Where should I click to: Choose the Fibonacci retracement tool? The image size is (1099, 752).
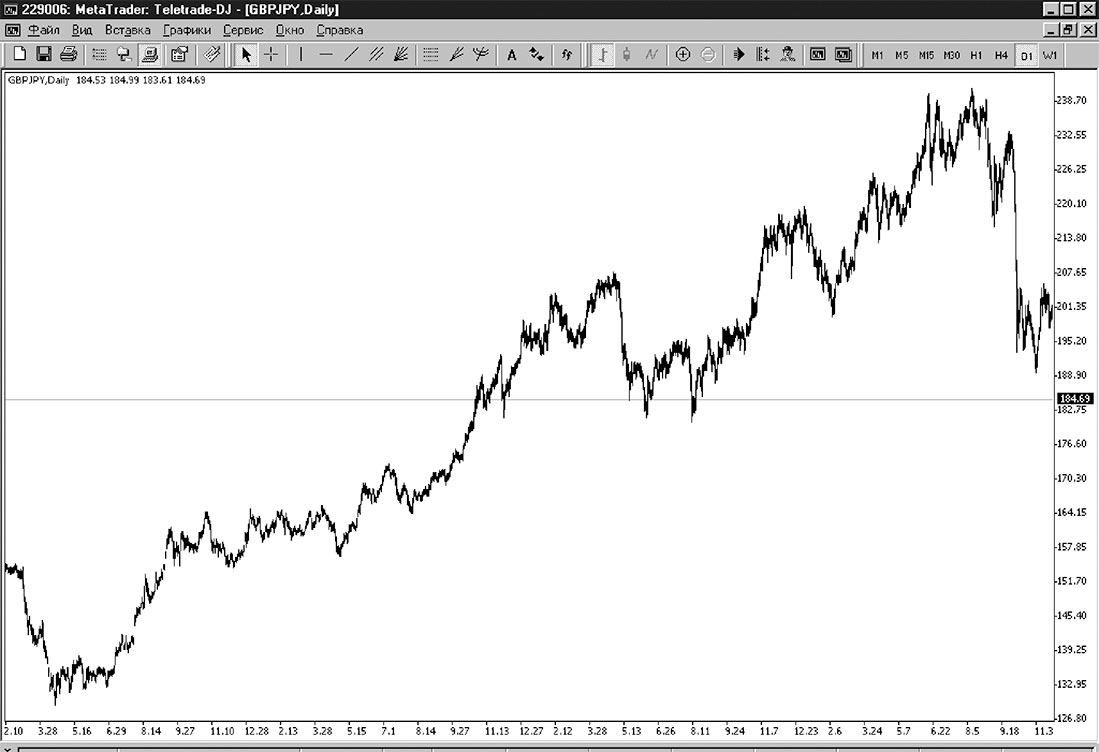pos(431,55)
